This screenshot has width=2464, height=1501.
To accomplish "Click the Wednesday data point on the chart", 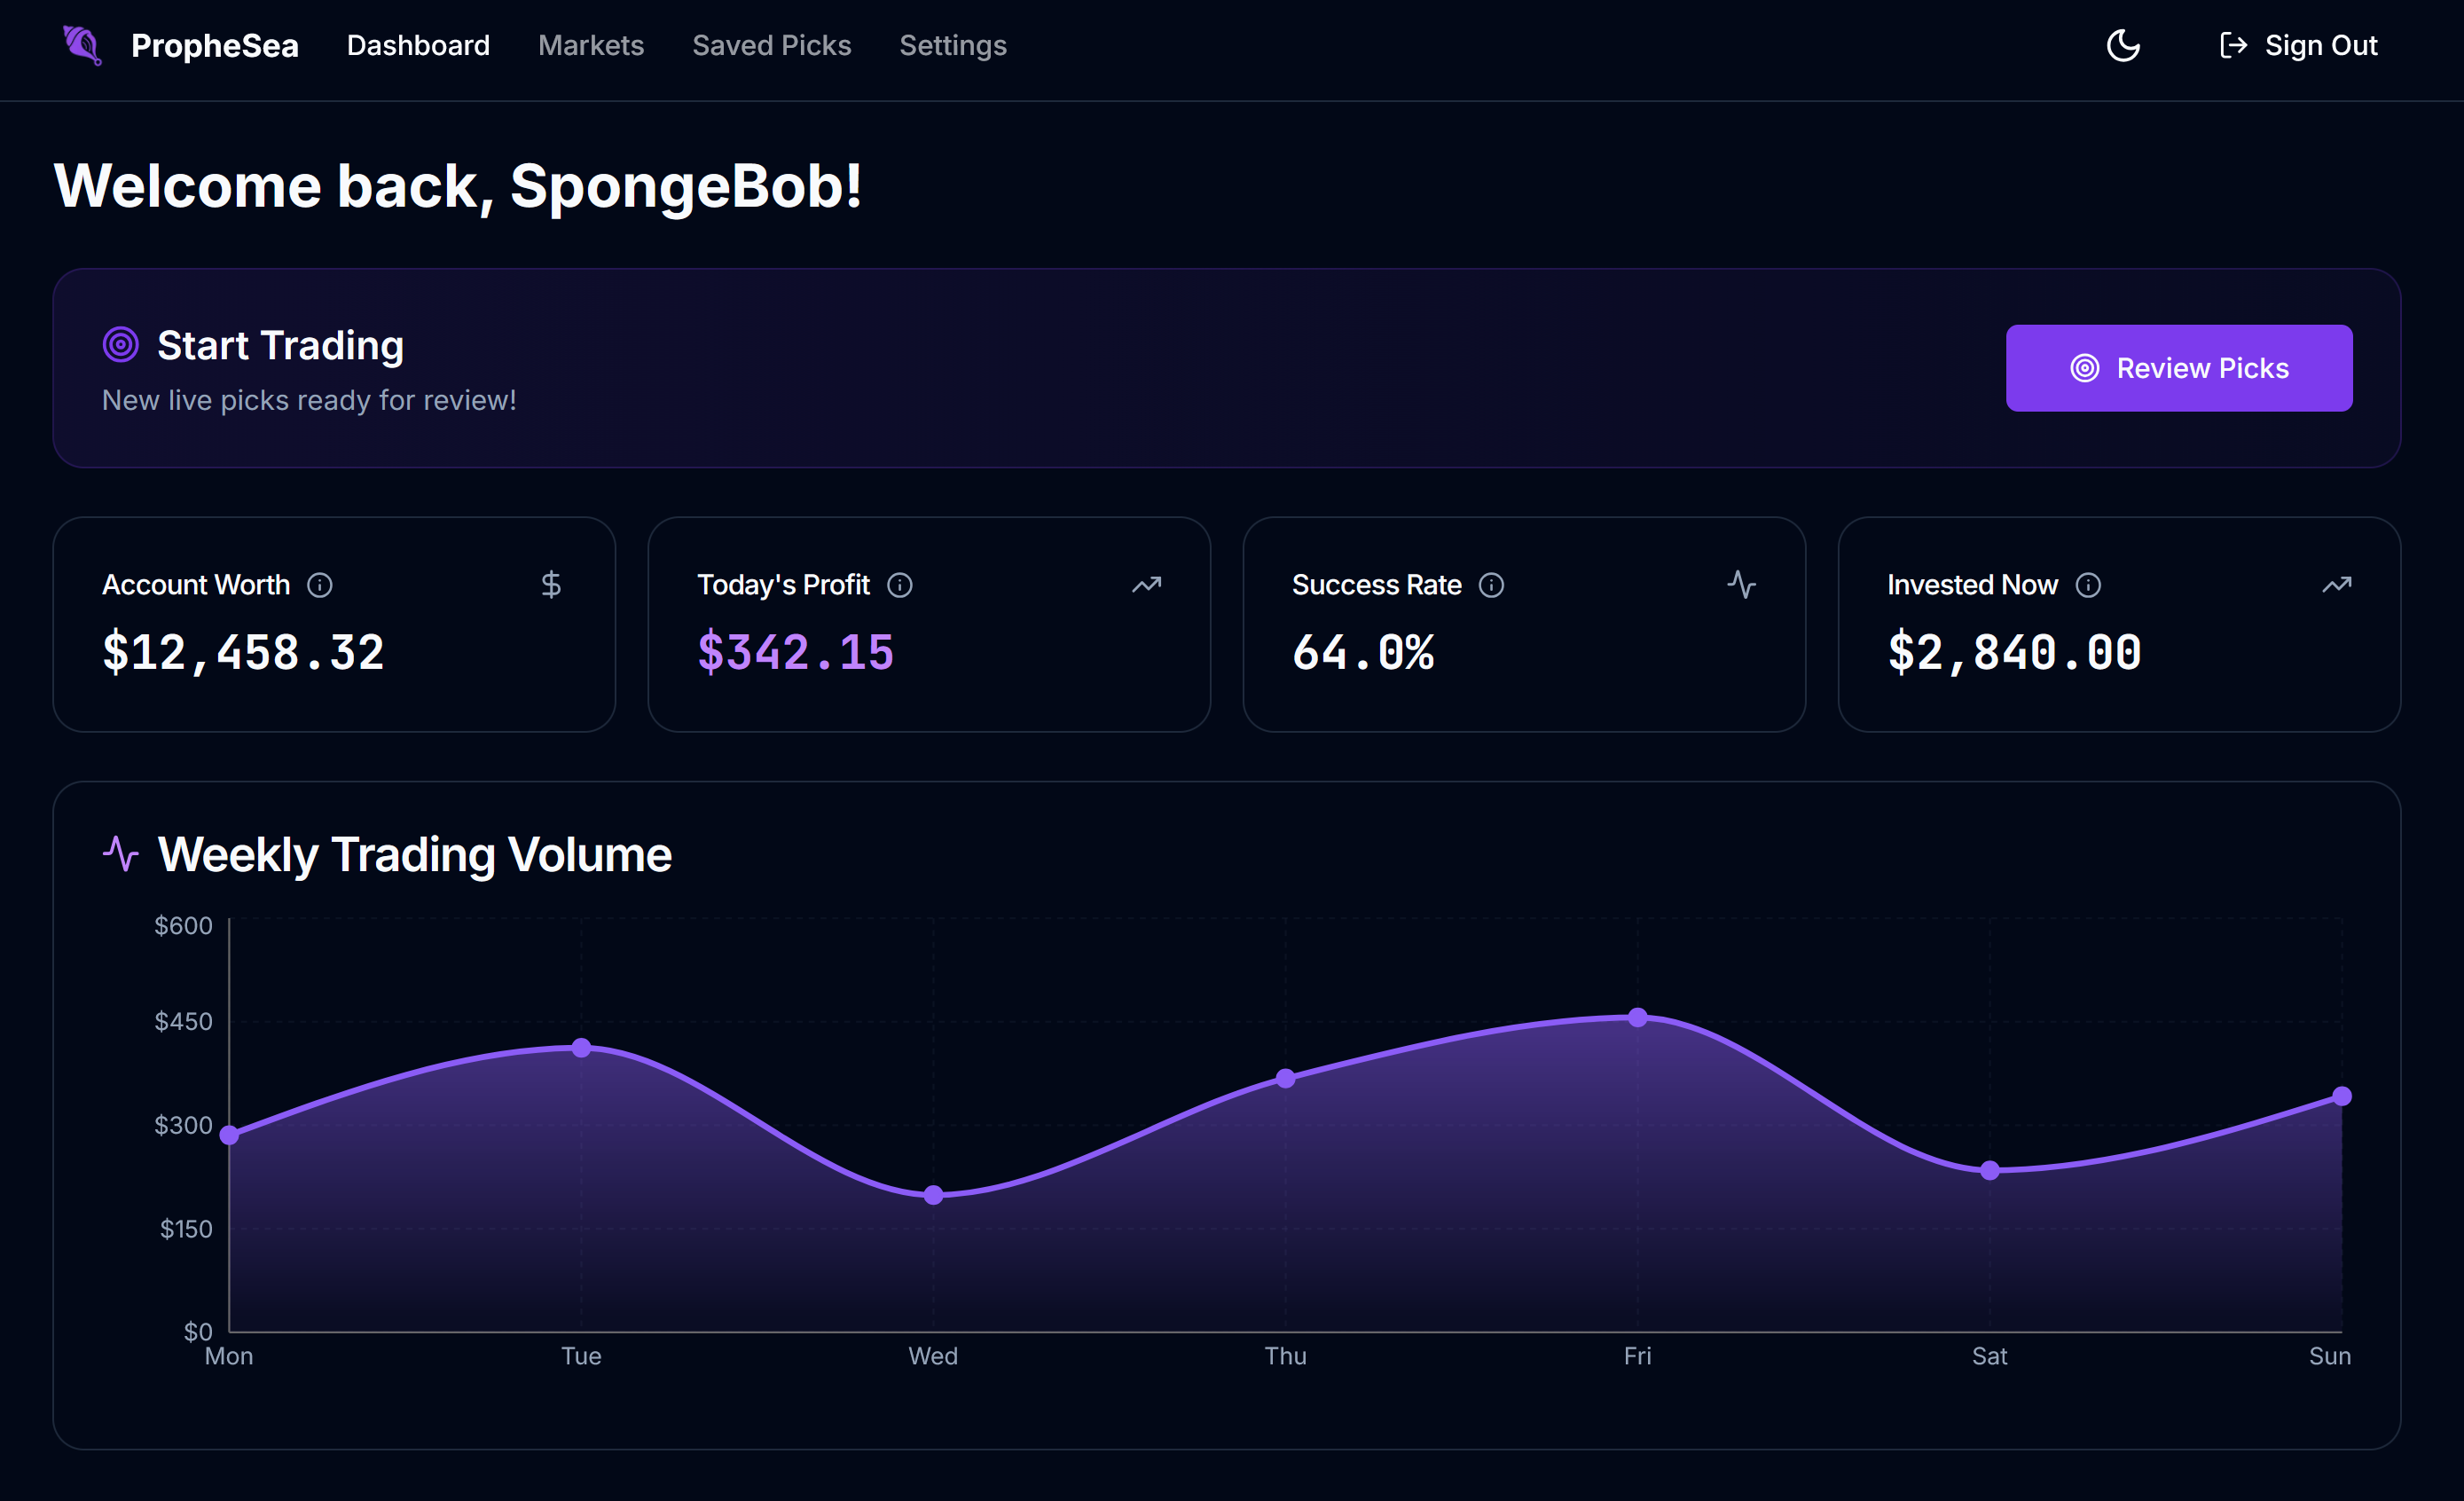I will pos(933,1194).
